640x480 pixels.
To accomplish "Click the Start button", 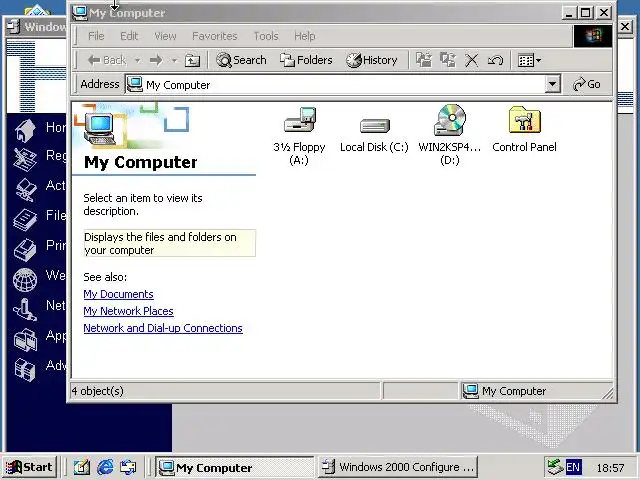I will [x=29, y=467].
